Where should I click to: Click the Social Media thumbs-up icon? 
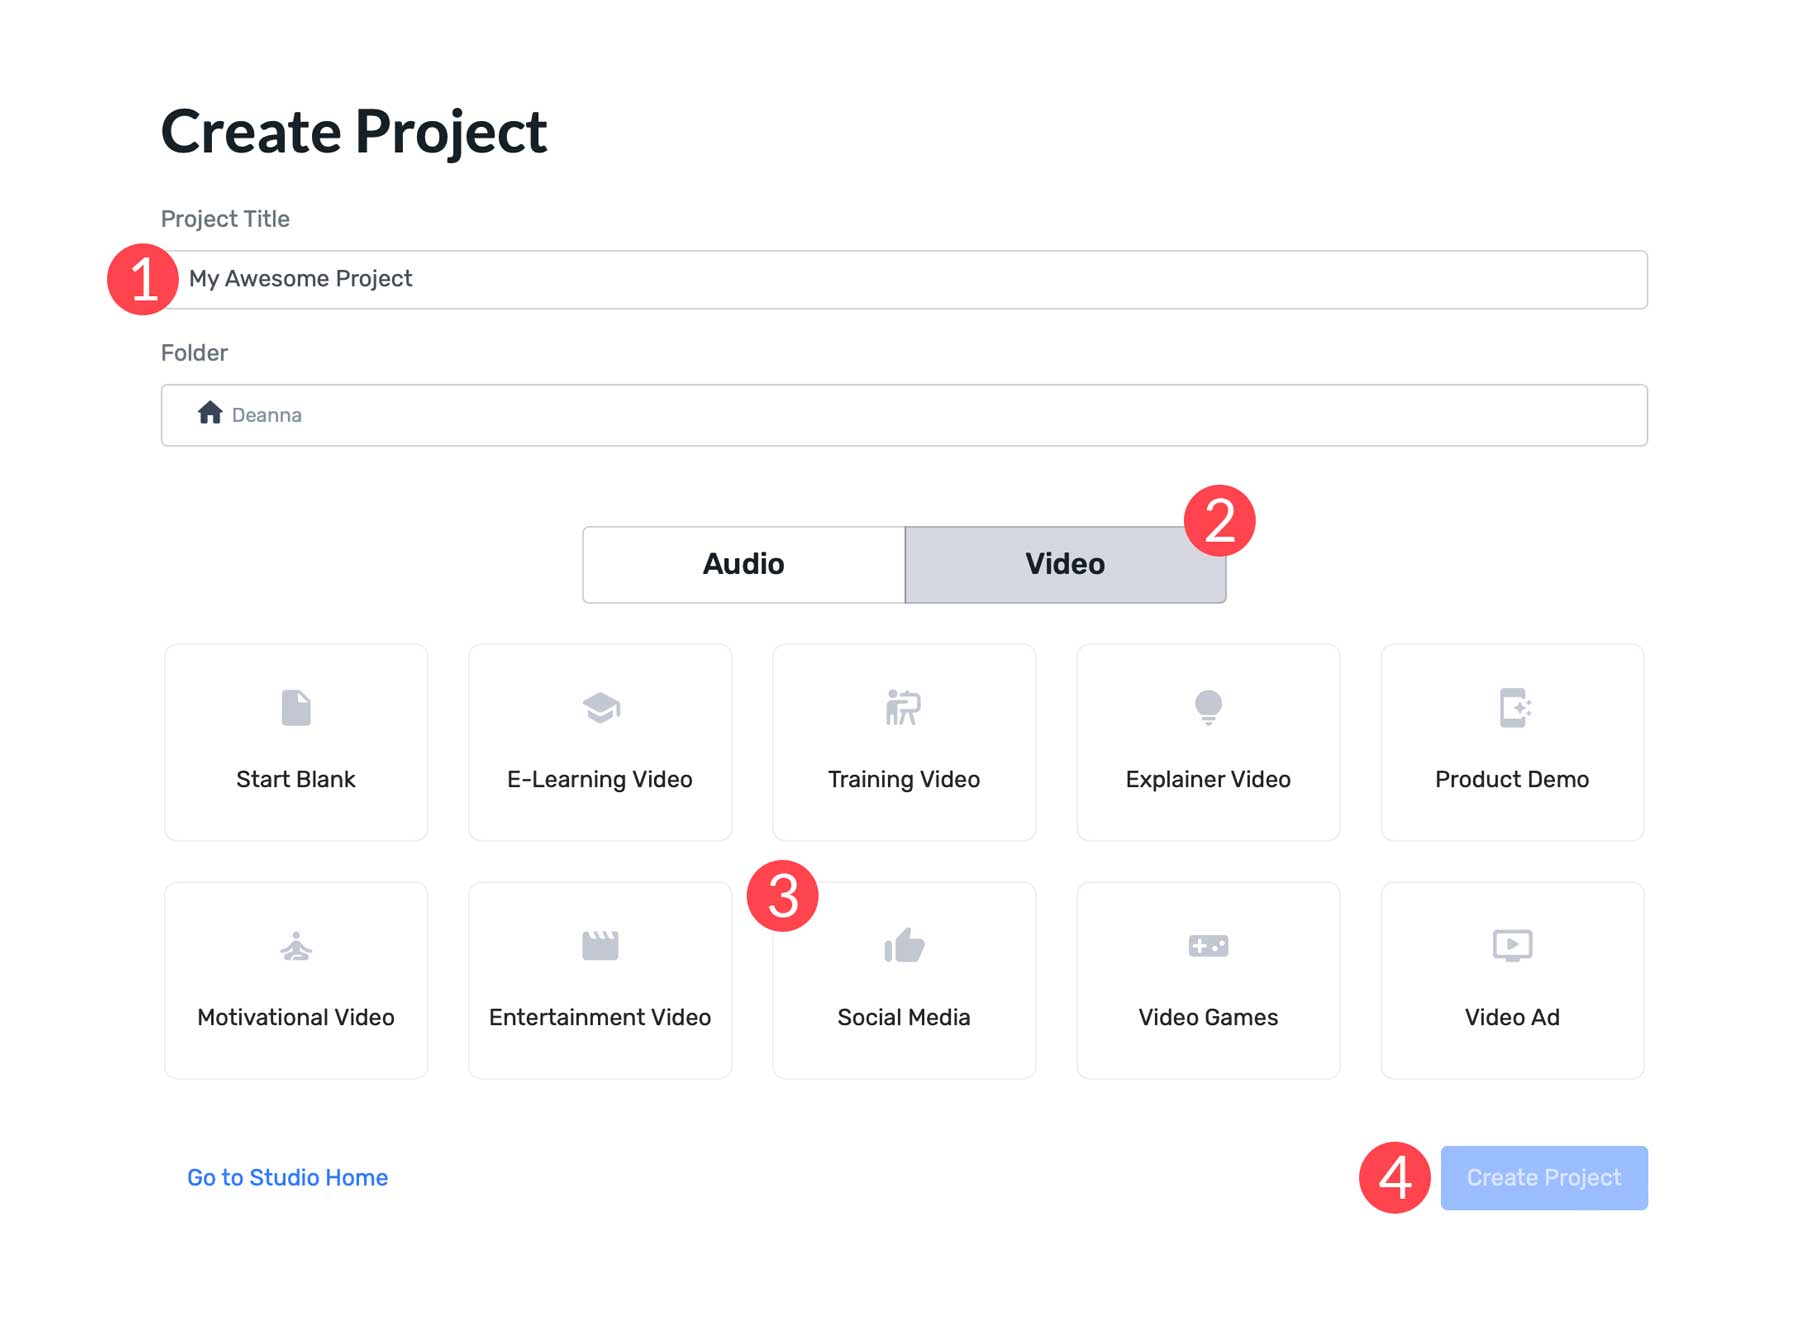(x=903, y=945)
